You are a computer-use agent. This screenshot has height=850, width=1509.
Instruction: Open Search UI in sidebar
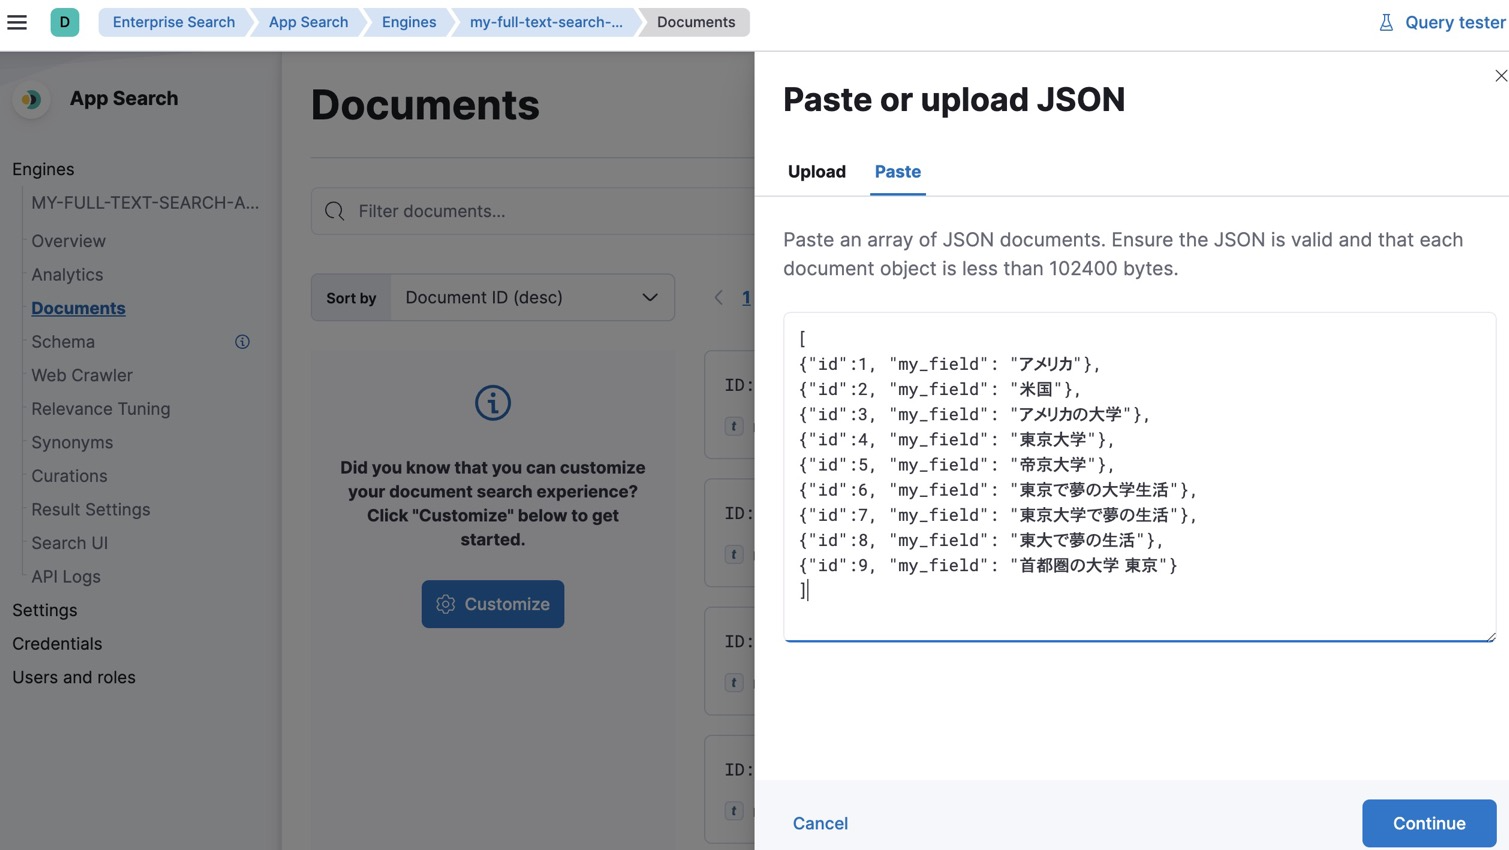click(x=69, y=543)
